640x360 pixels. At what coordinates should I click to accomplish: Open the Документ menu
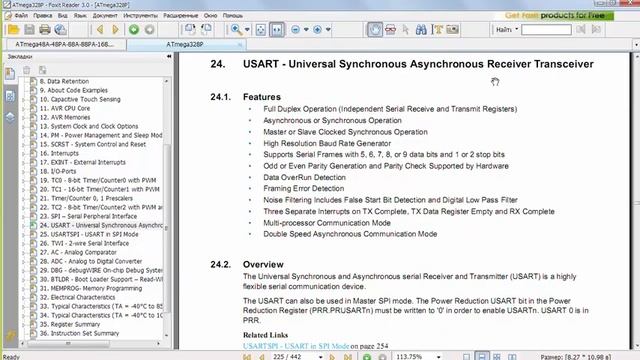pos(105,16)
